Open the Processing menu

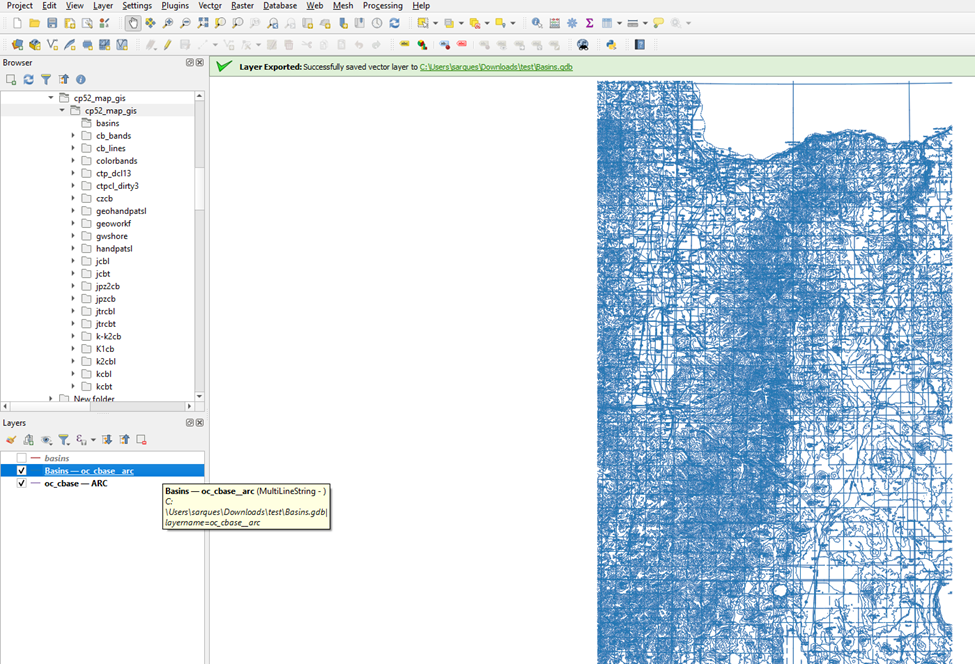click(x=382, y=6)
